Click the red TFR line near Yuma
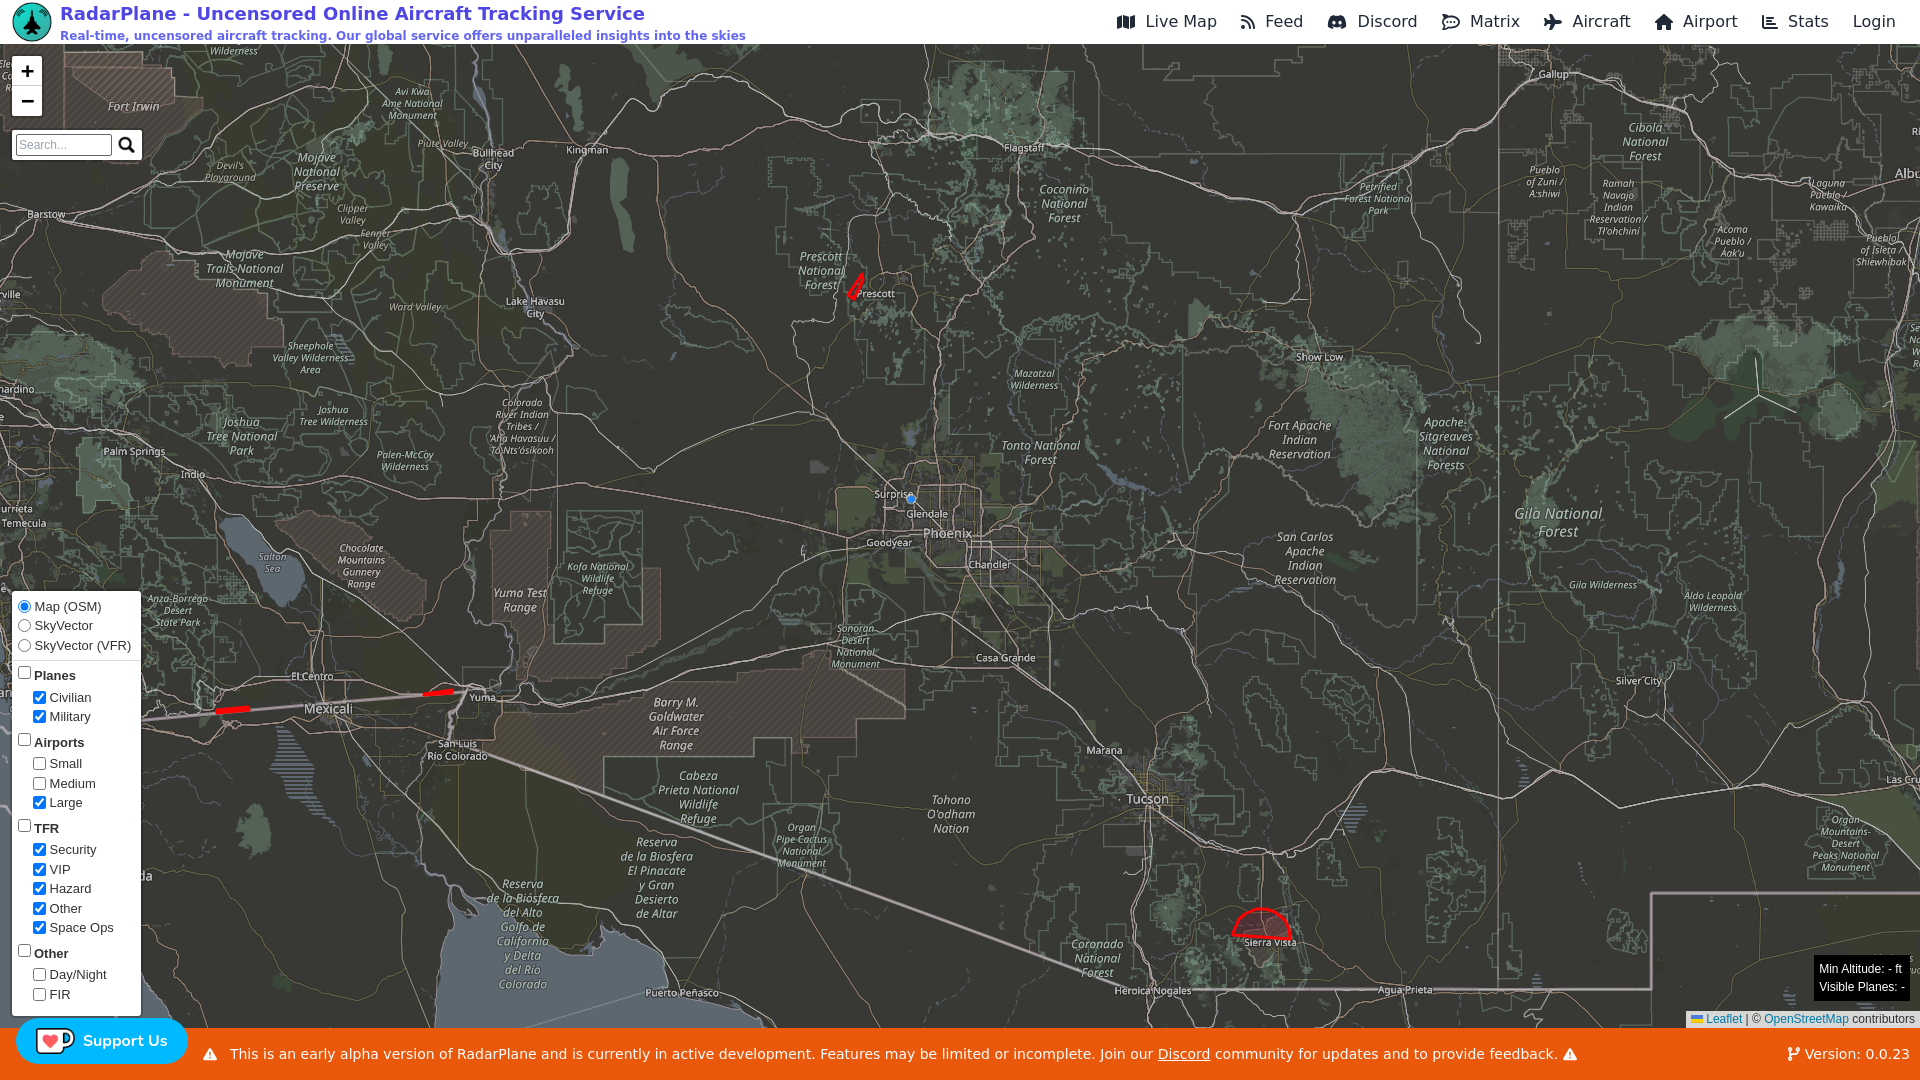The height and width of the screenshot is (1080, 1920). (438, 692)
